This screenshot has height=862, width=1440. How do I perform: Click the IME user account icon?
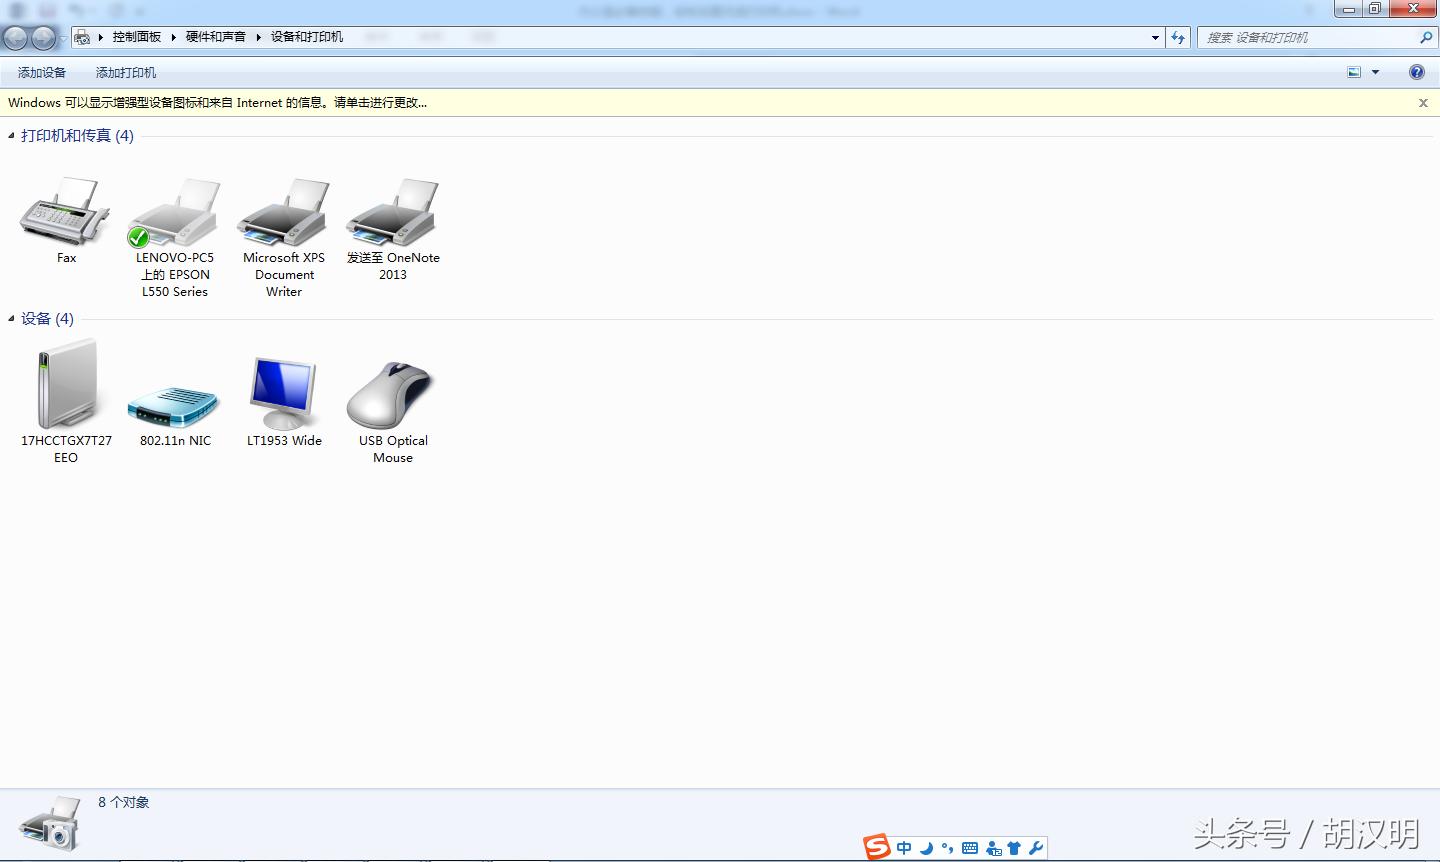point(993,848)
